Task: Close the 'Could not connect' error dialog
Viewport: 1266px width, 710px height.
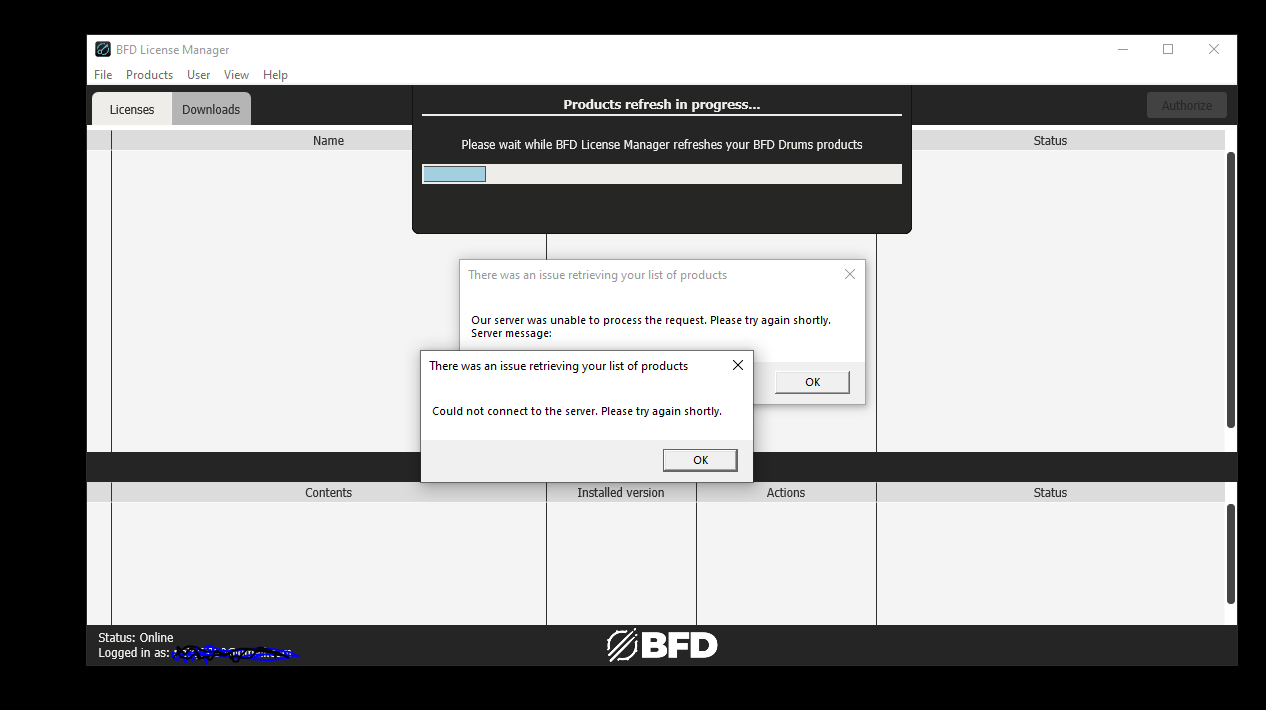Action: (x=738, y=365)
